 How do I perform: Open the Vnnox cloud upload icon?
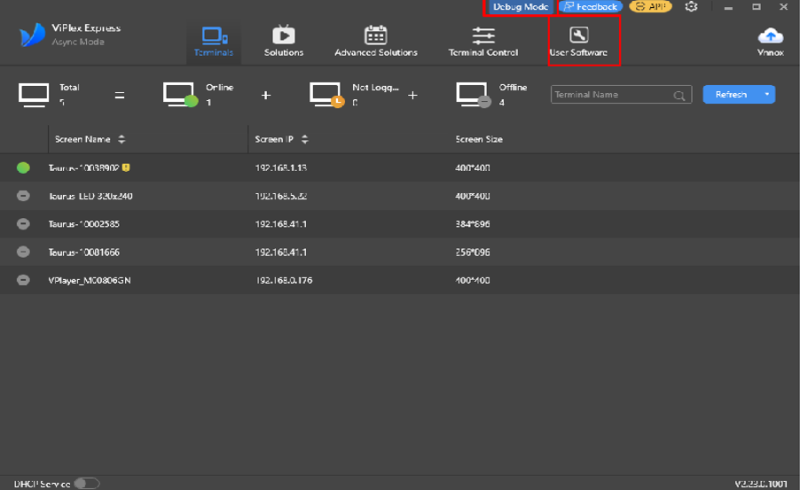770,35
